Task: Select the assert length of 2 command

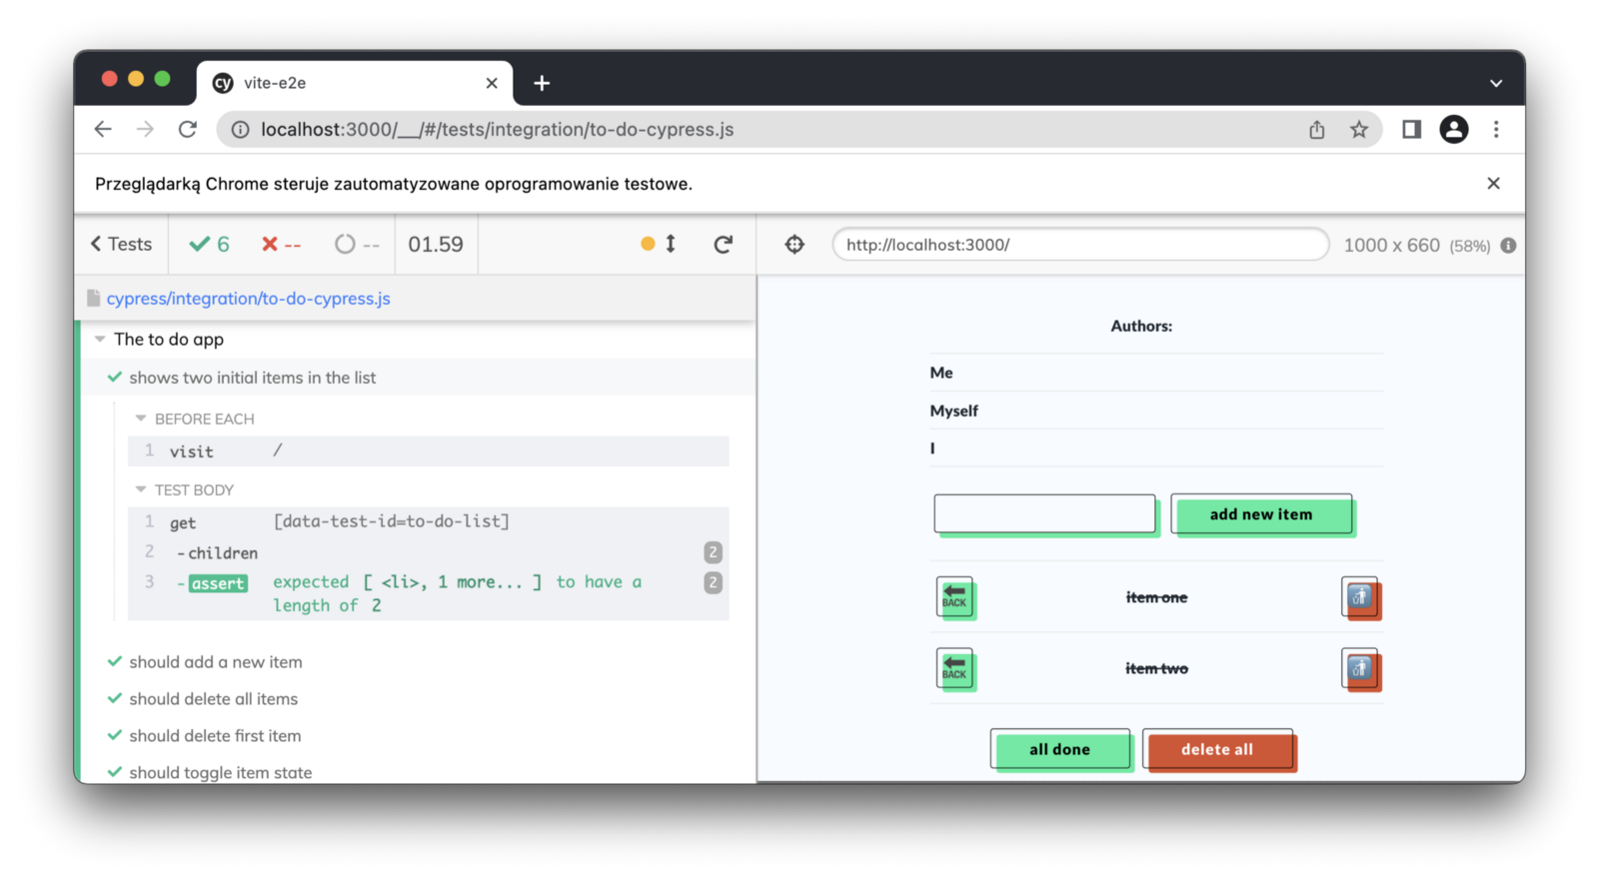Action: (428, 594)
